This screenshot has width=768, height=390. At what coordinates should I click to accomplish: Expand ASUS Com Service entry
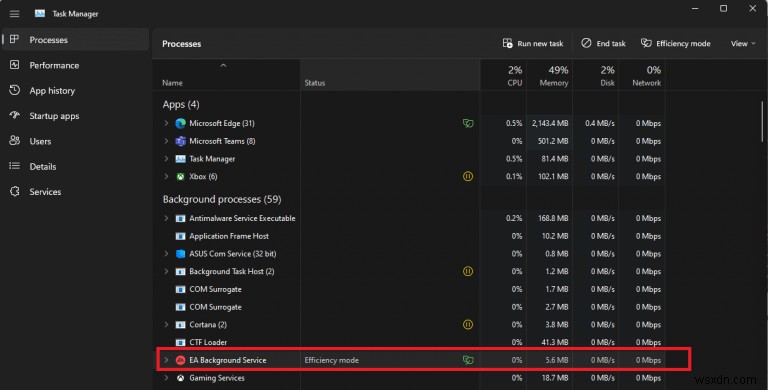(166, 254)
